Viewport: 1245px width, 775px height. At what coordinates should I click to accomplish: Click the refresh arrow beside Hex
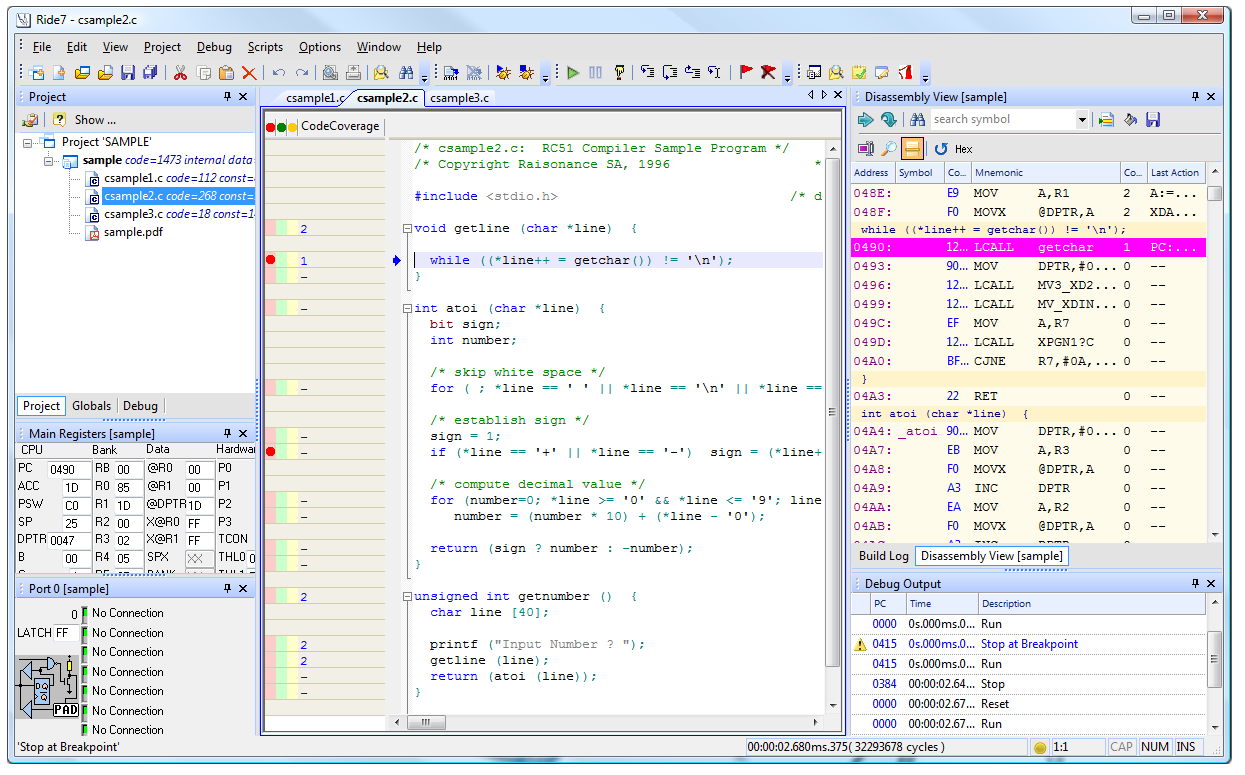[941, 149]
